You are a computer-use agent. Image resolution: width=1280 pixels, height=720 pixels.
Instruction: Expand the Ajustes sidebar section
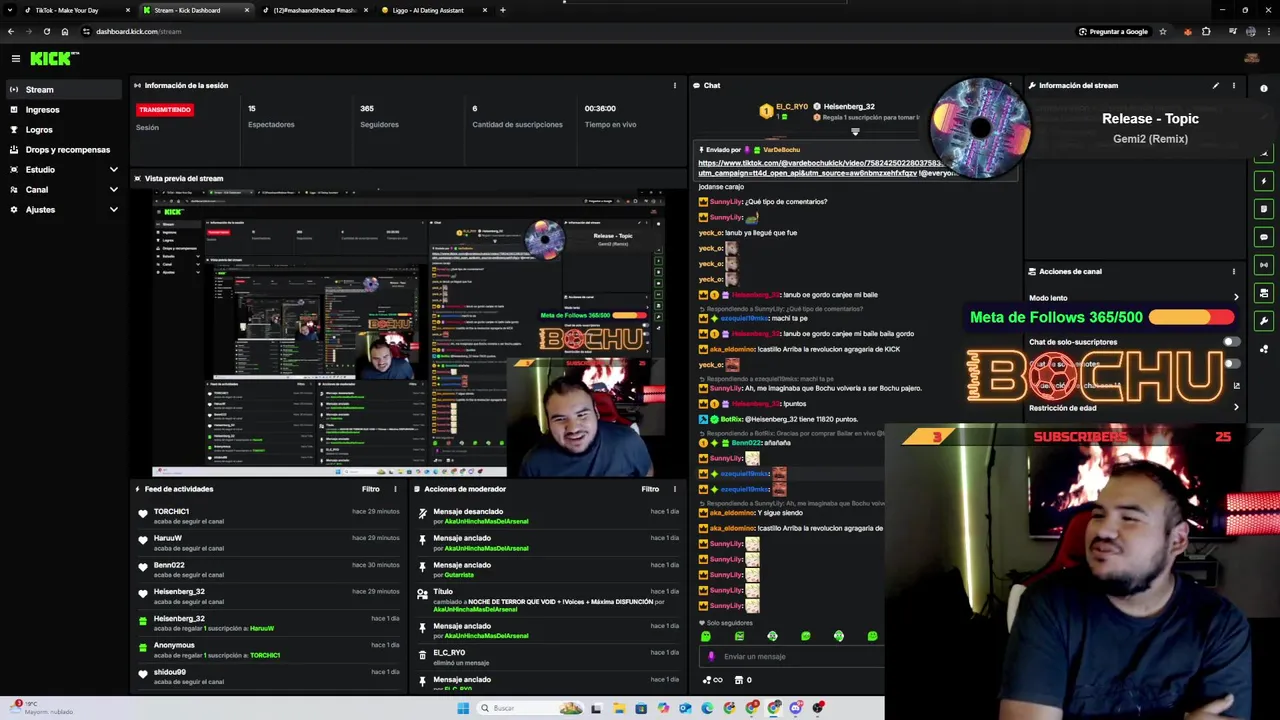113,209
